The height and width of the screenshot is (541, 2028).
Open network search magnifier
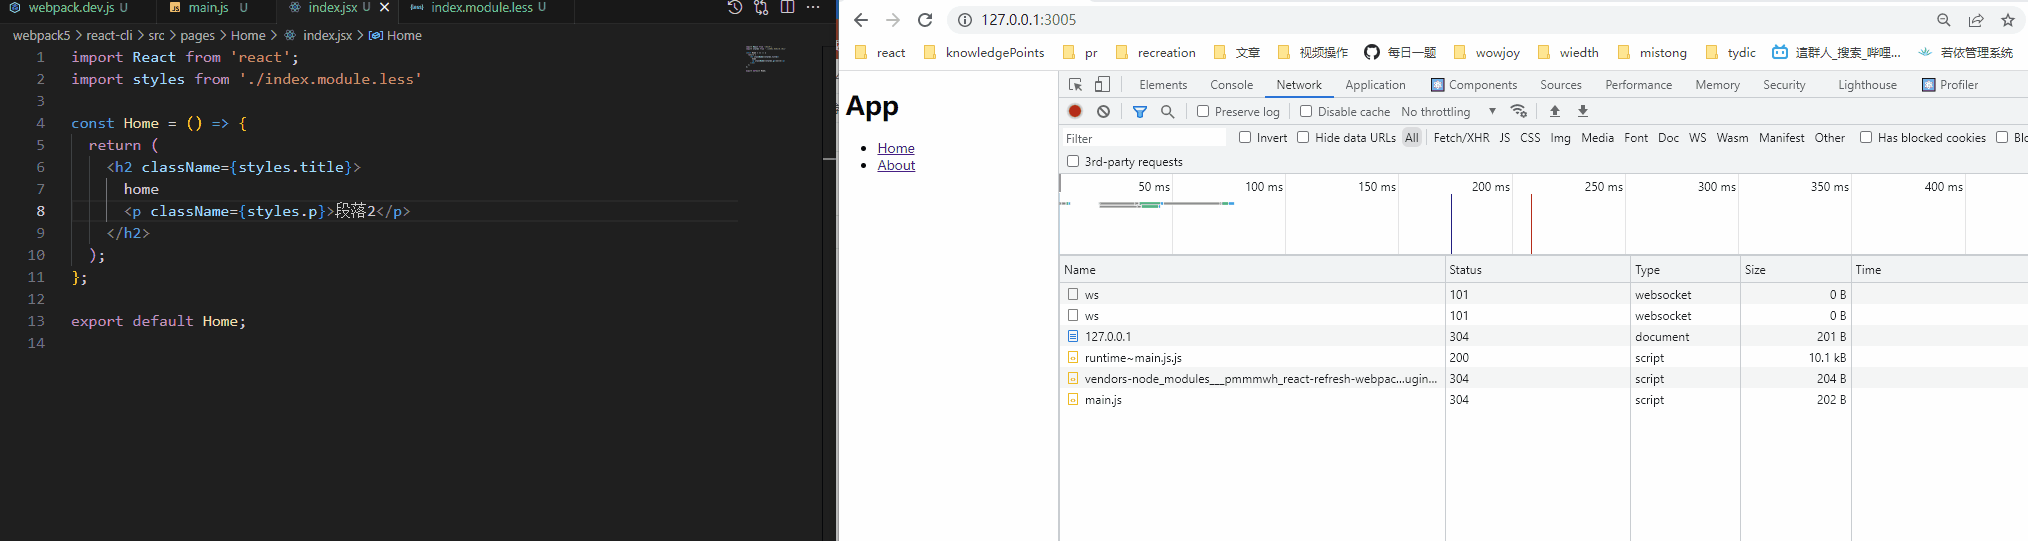pyautogui.click(x=1167, y=111)
